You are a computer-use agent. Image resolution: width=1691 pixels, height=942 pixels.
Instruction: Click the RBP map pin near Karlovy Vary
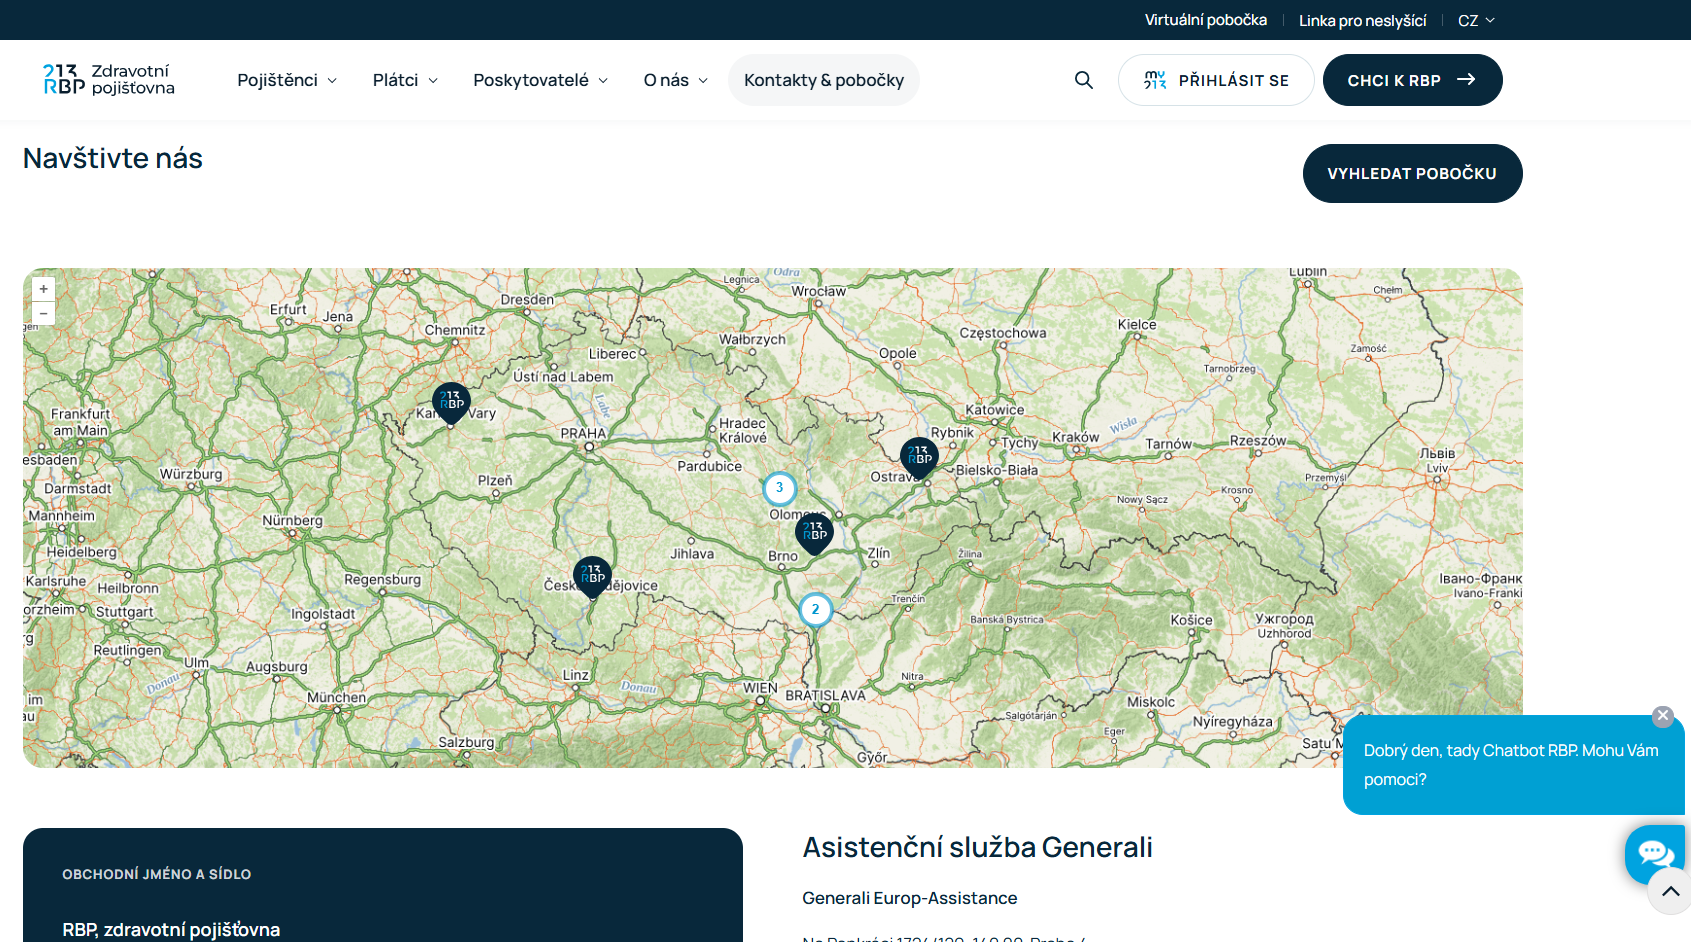click(451, 402)
